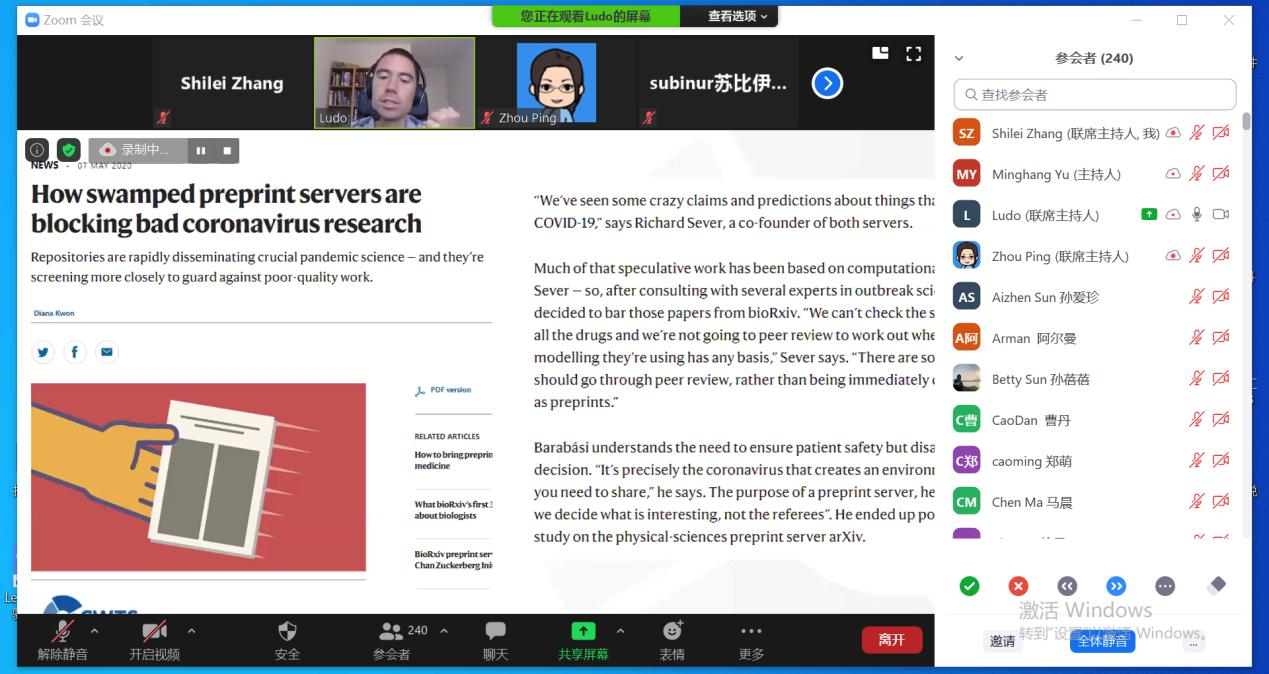Screen dimensions: 1269x674
Task: Switch to gallery view layout icon
Action: point(880,53)
